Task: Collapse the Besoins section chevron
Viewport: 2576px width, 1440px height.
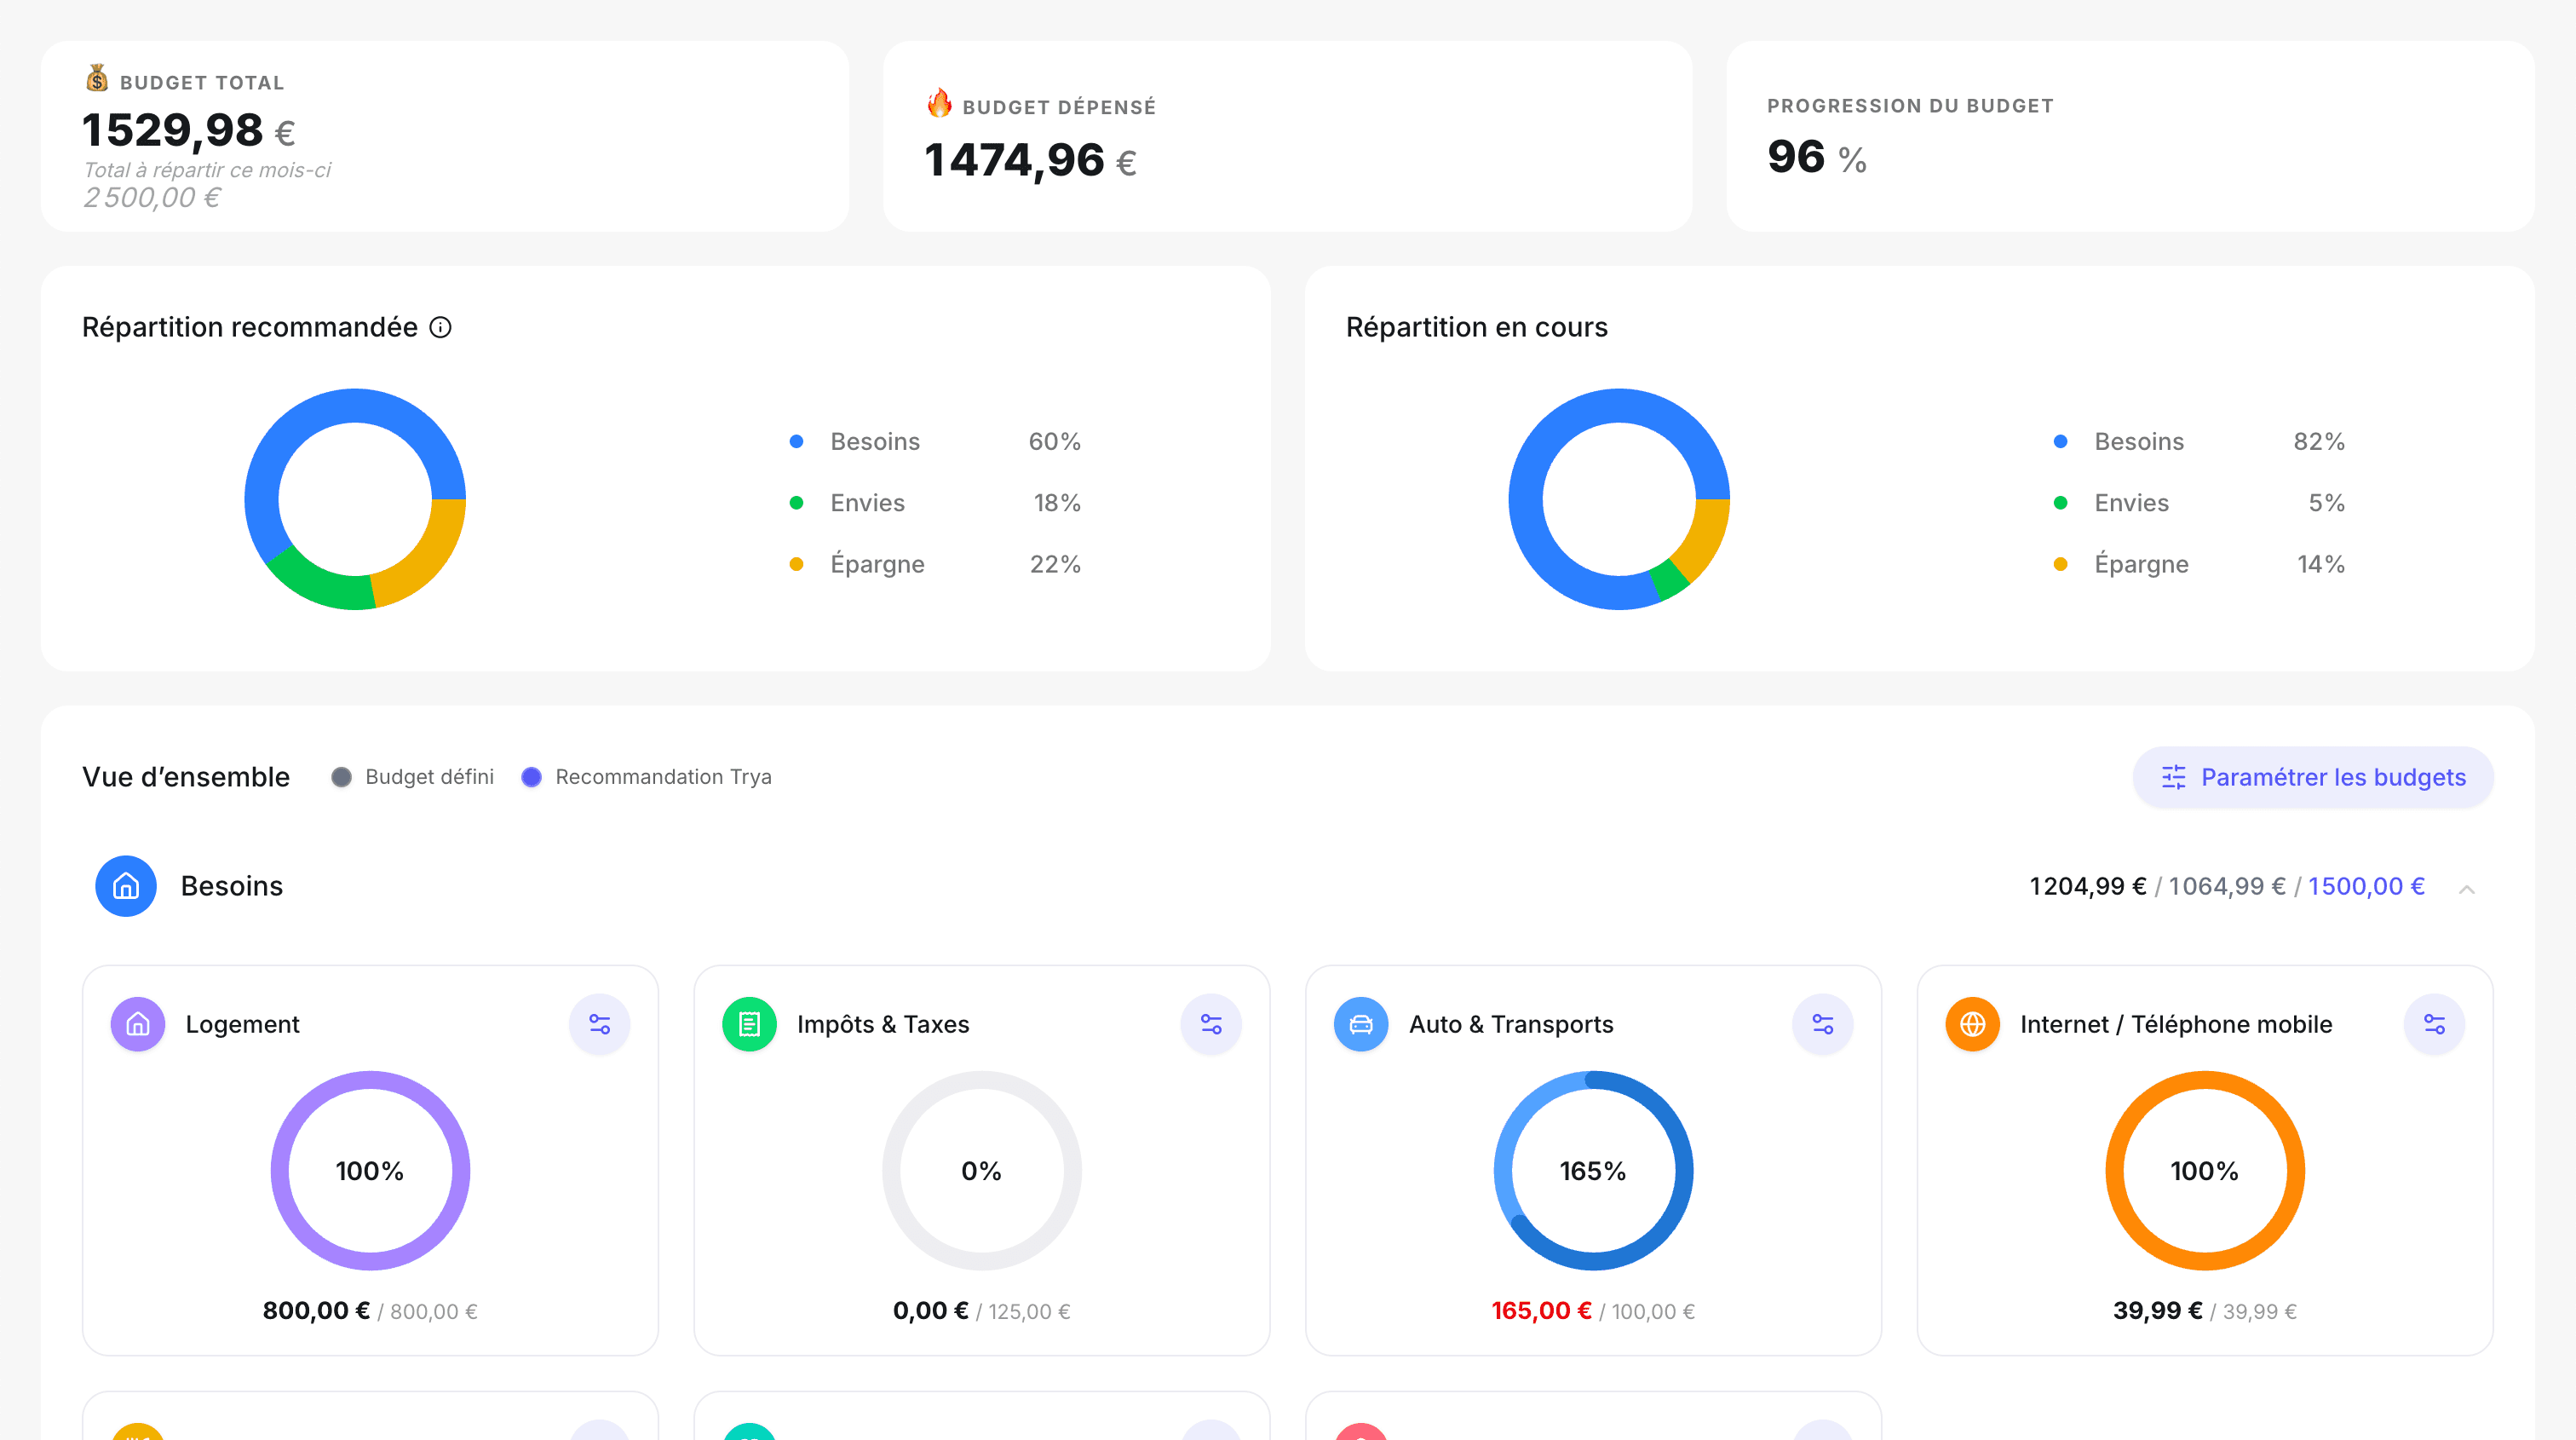Action: click(2467, 889)
